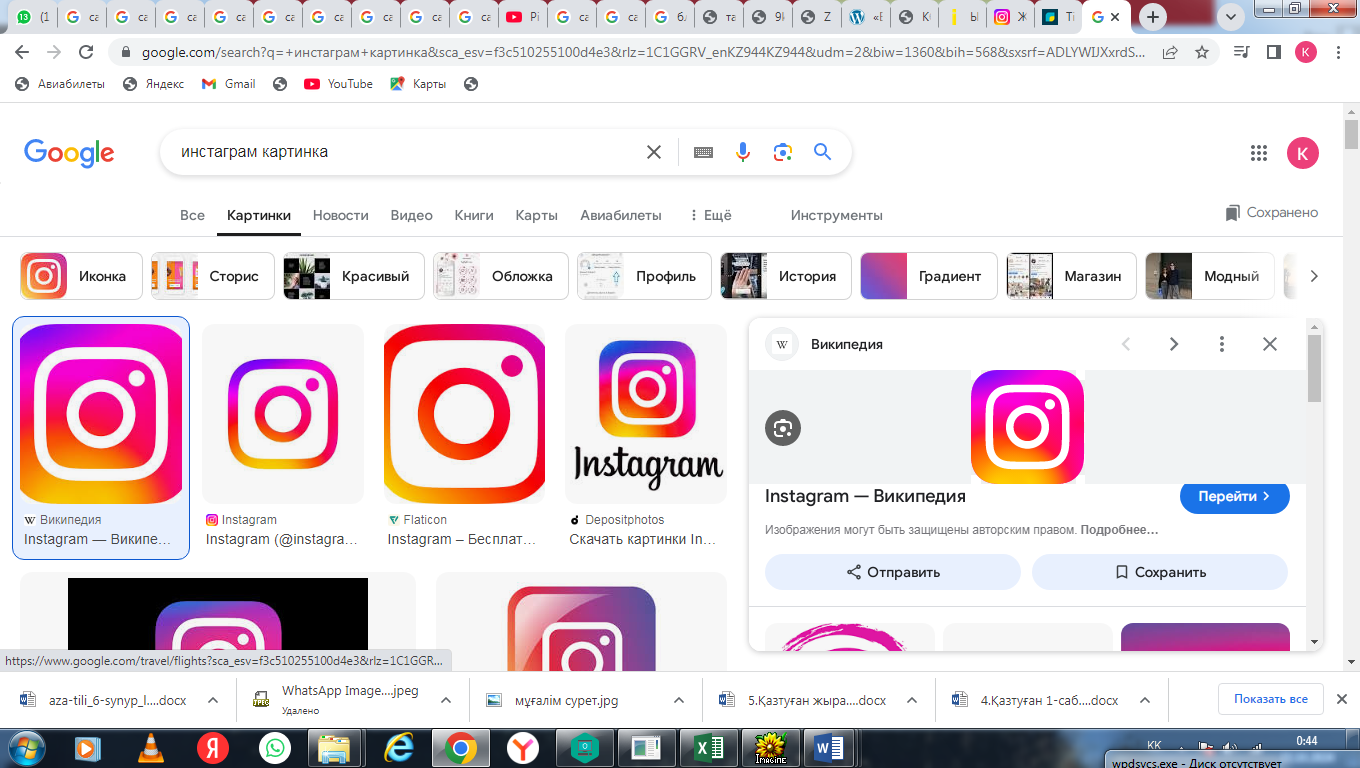1360x768 pixels.
Task: Show previous image in the preview panel
Action: [1126, 344]
